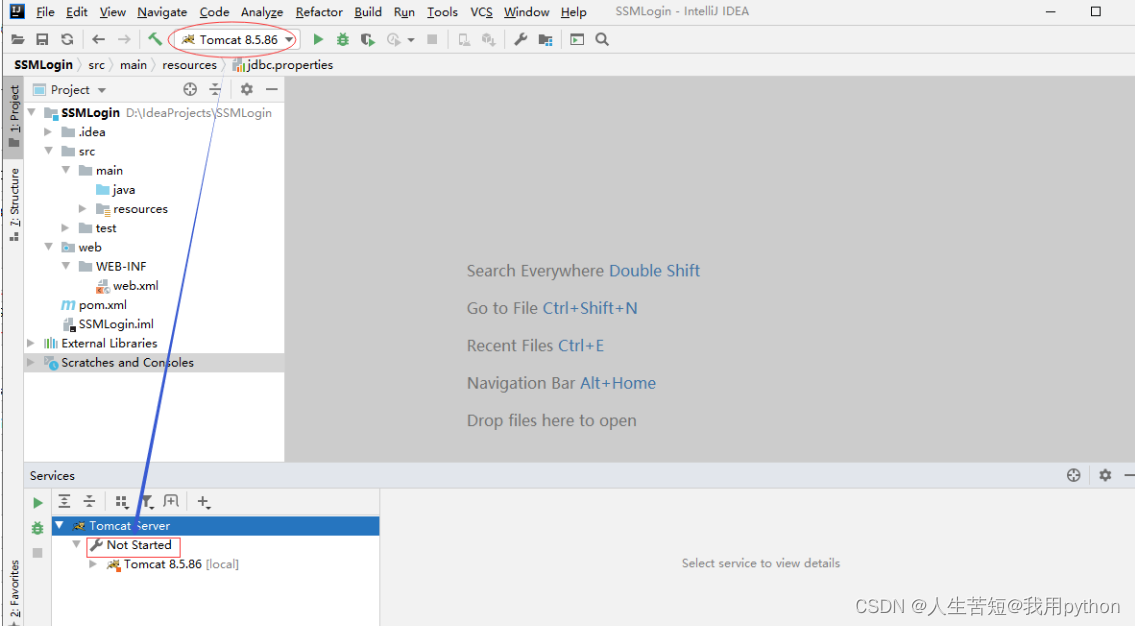Screen dimensions: 1135x626
Task: Collapse the src folder arrow
Action: pyautogui.click(x=48, y=151)
